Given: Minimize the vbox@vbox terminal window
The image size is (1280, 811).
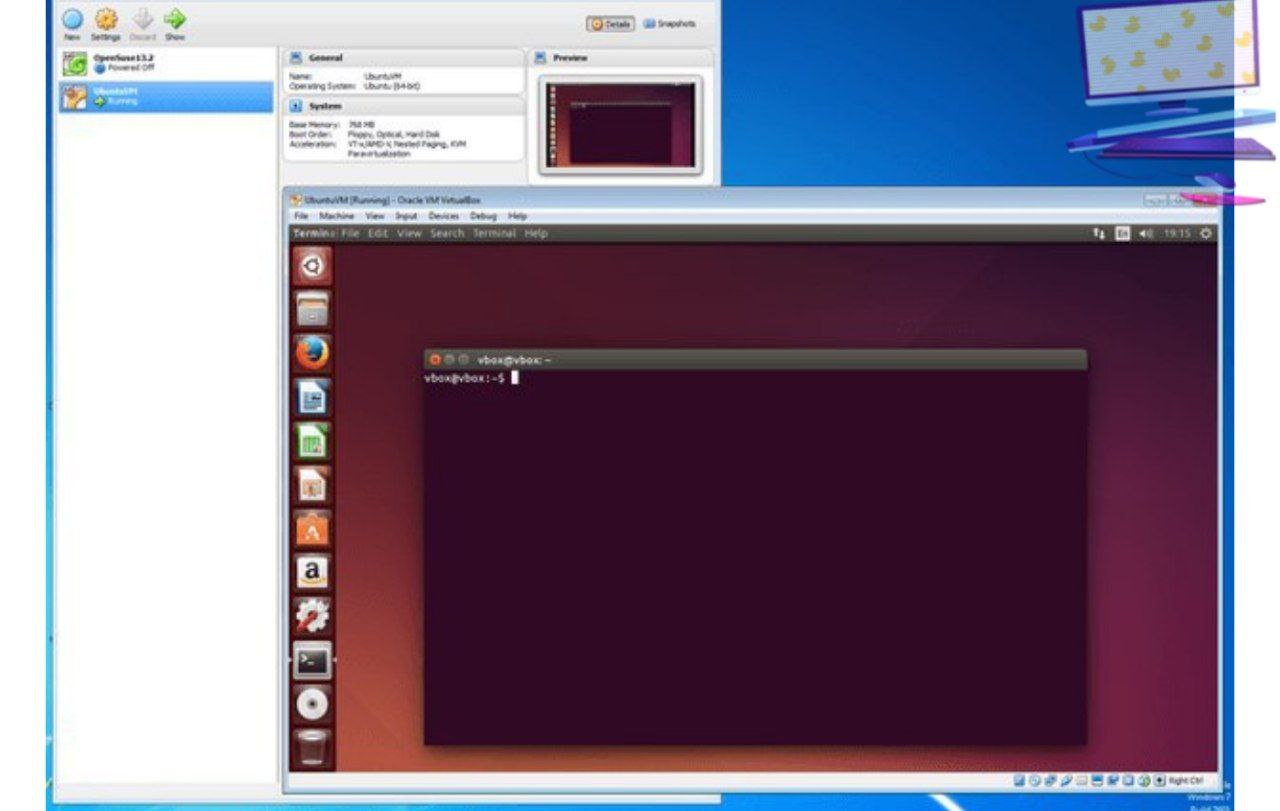Looking at the screenshot, I should coord(449,359).
